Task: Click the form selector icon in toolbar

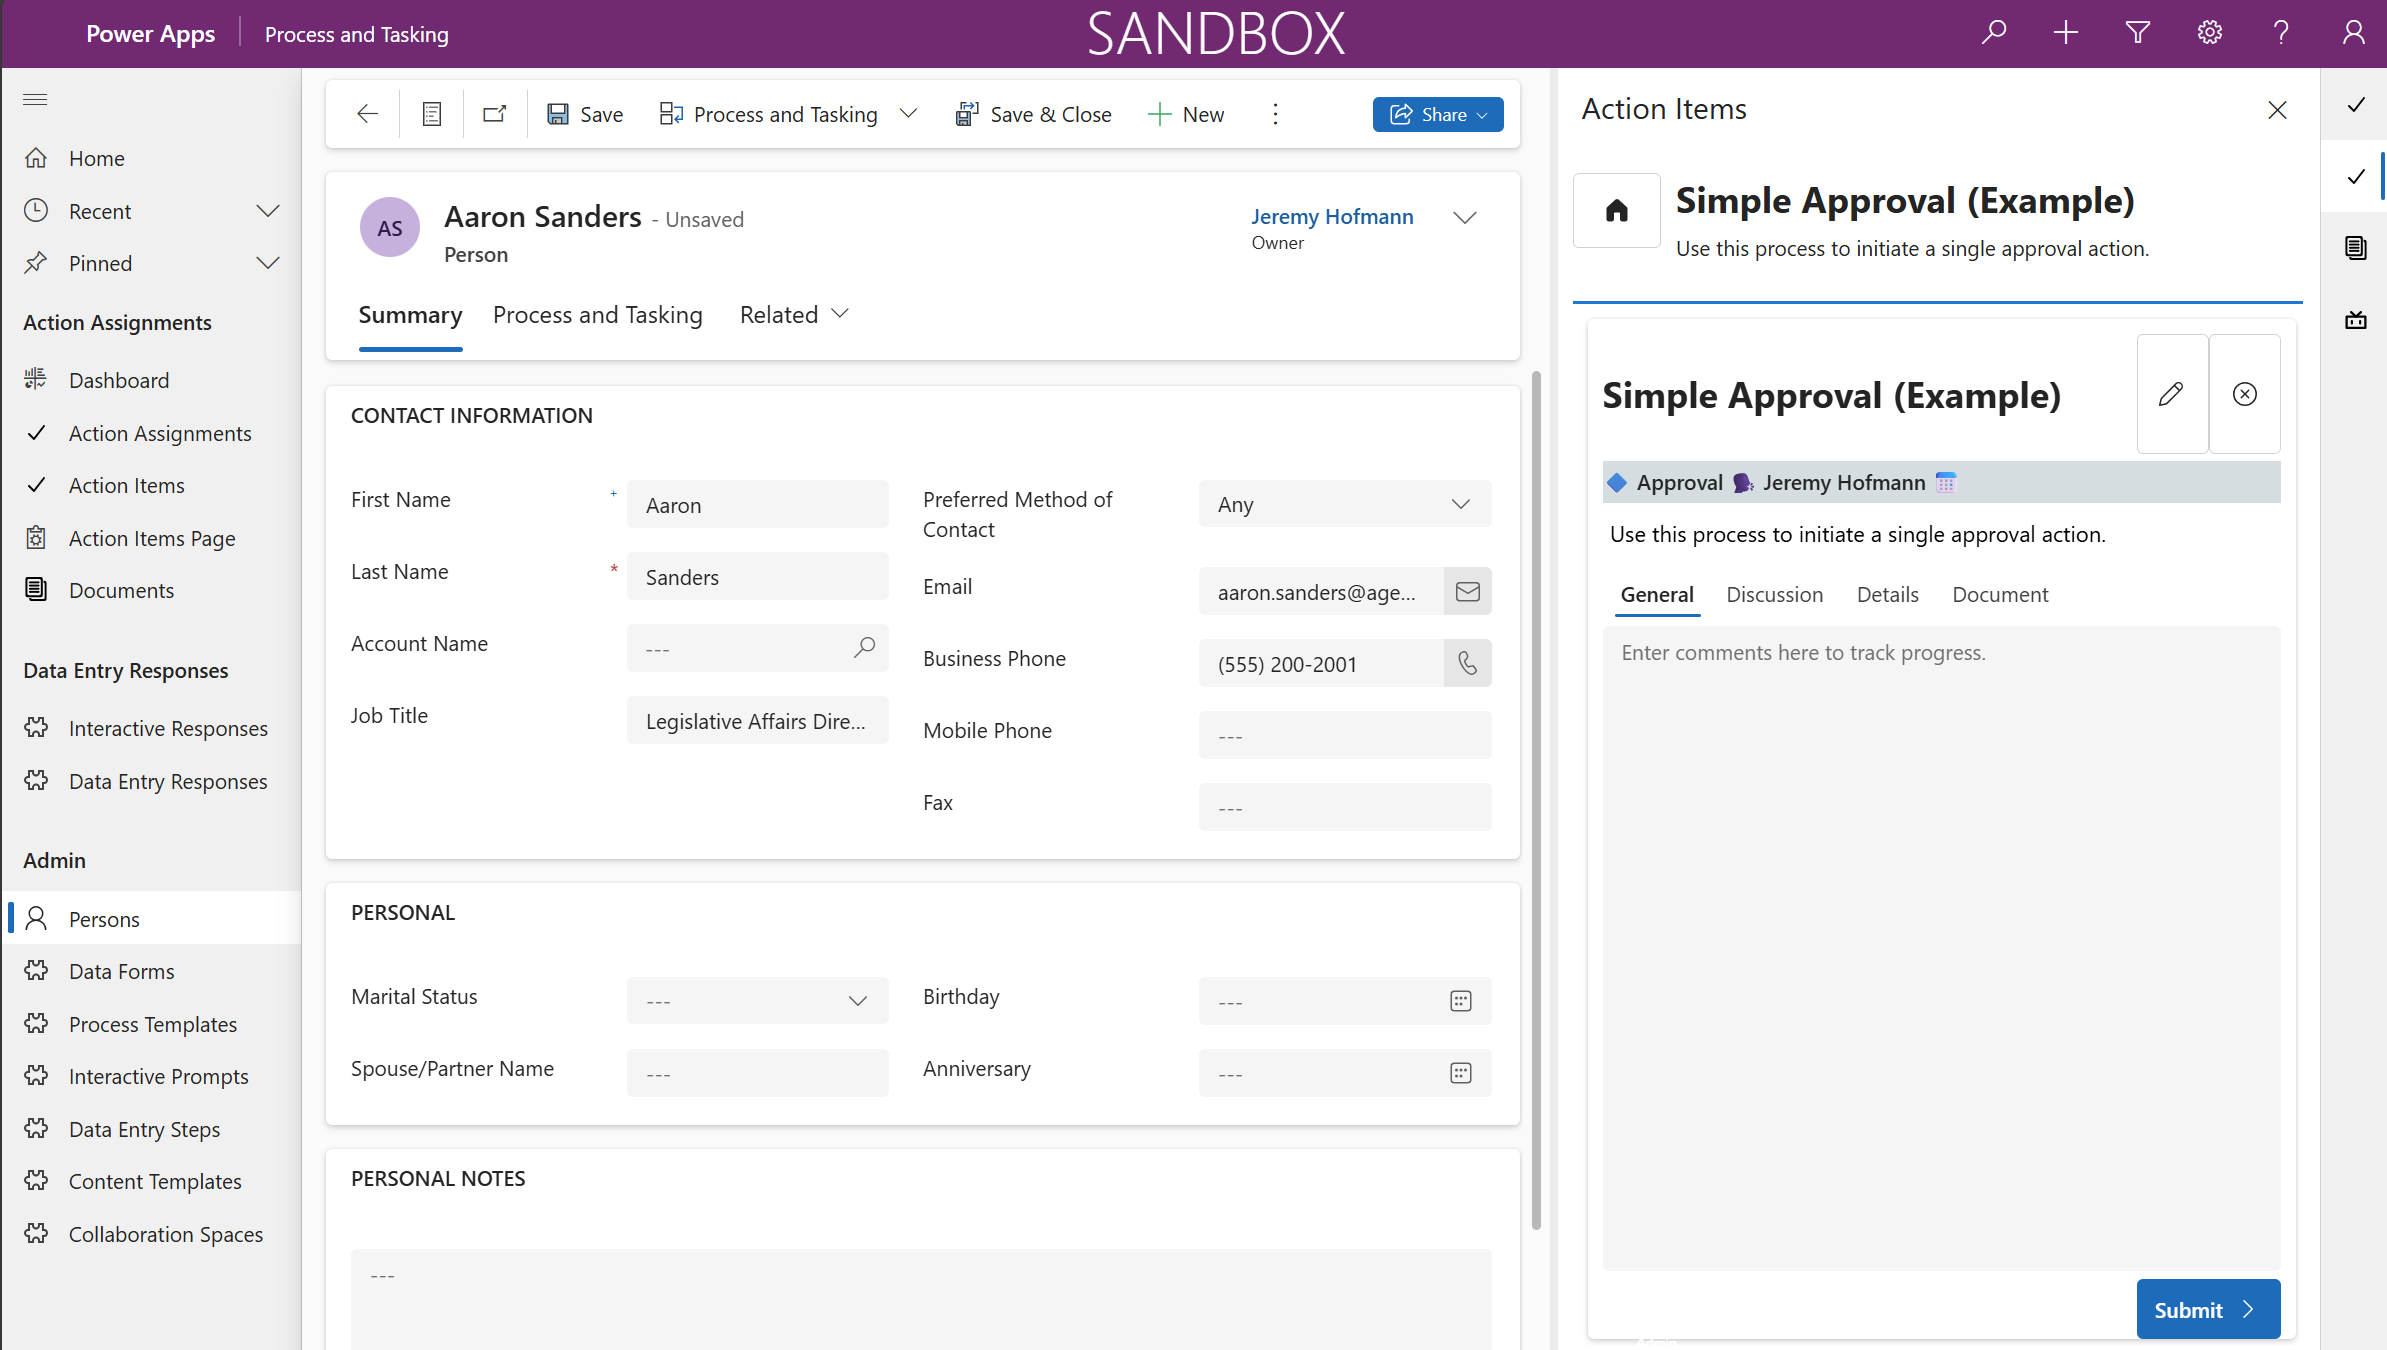Action: (x=431, y=114)
